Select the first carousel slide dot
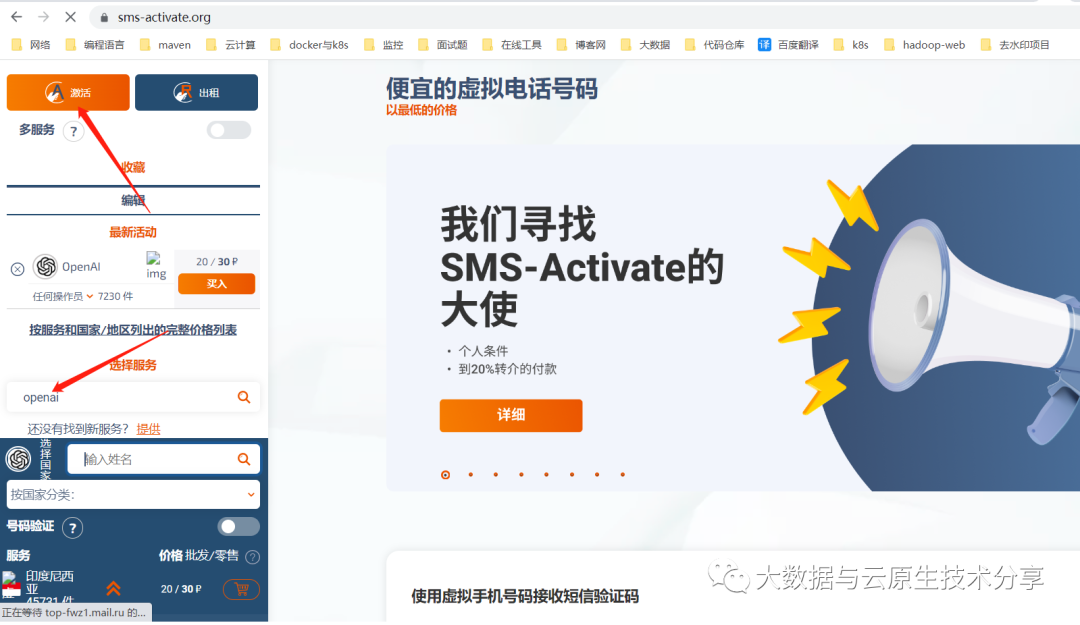This screenshot has height=625, width=1080. click(446, 475)
